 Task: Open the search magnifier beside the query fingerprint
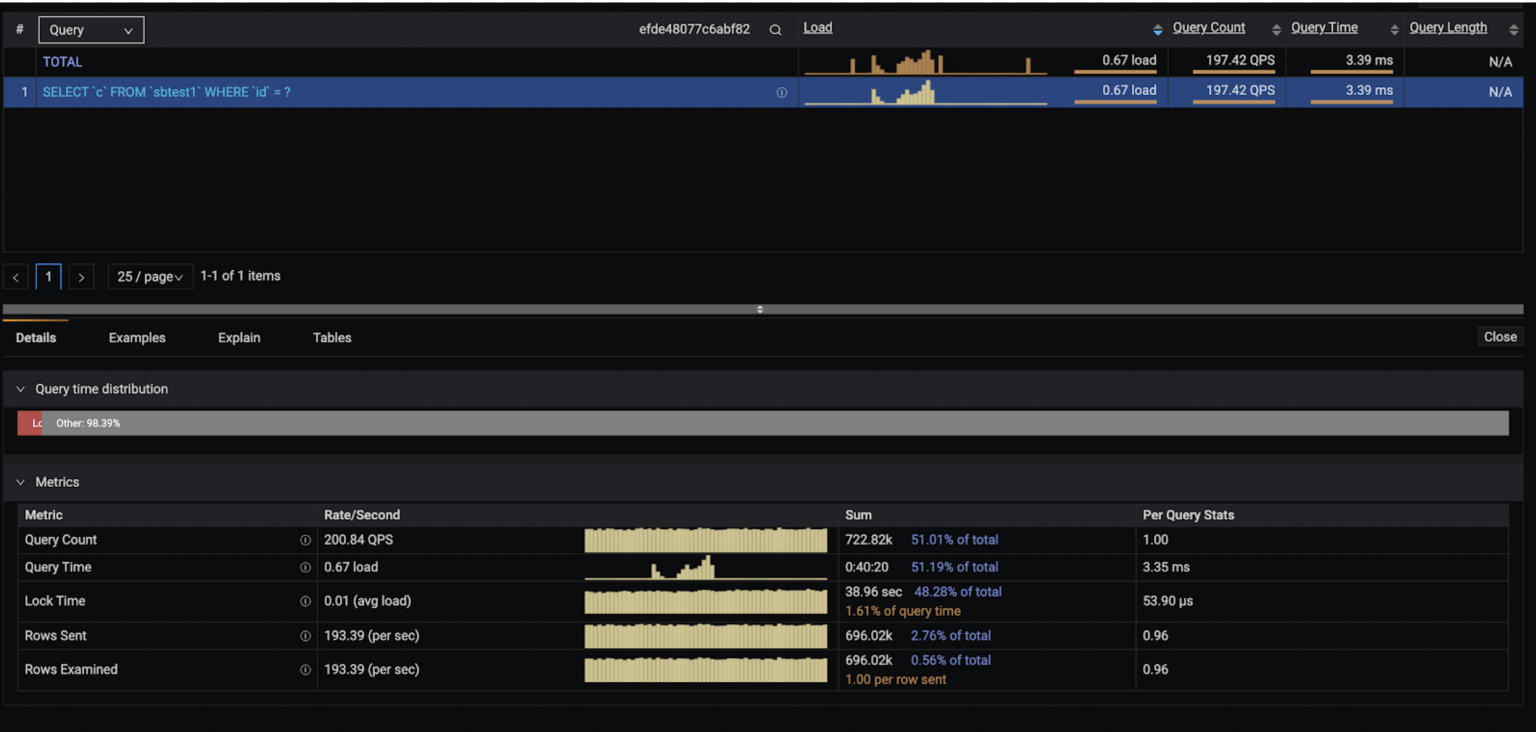(775, 29)
